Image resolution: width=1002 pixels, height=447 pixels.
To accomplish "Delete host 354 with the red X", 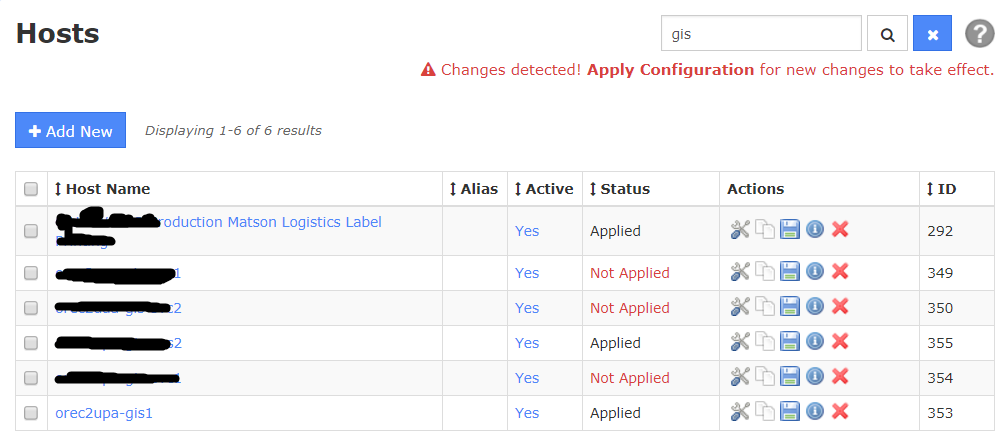I will click(840, 377).
